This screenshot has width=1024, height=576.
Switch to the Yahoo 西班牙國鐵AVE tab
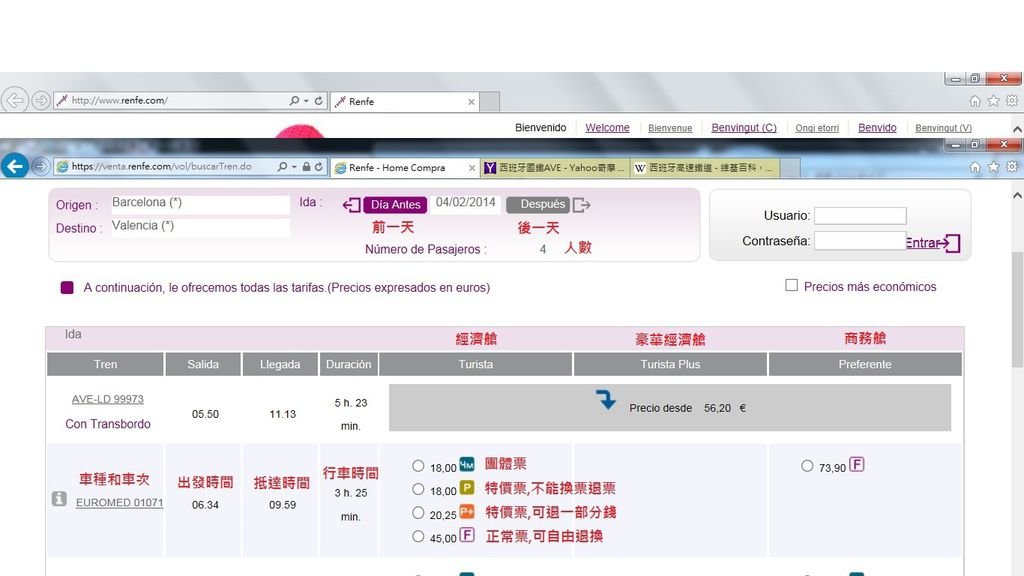pos(555,168)
